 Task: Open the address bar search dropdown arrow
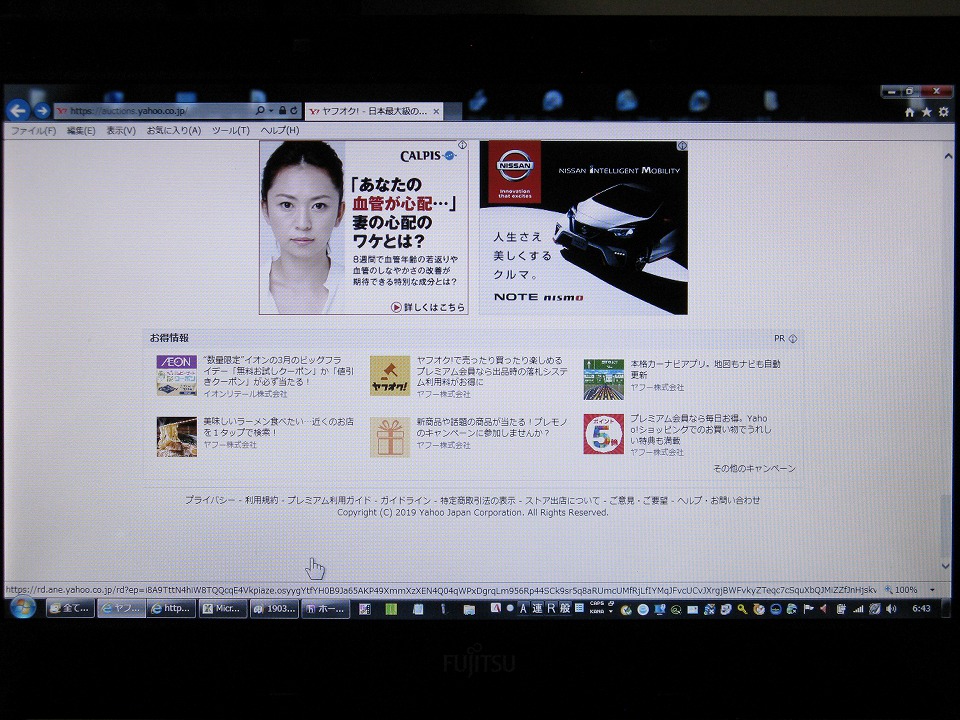click(x=271, y=111)
